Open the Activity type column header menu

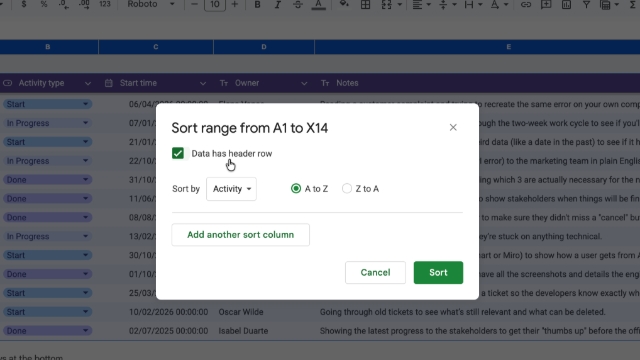[x=88, y=83]
